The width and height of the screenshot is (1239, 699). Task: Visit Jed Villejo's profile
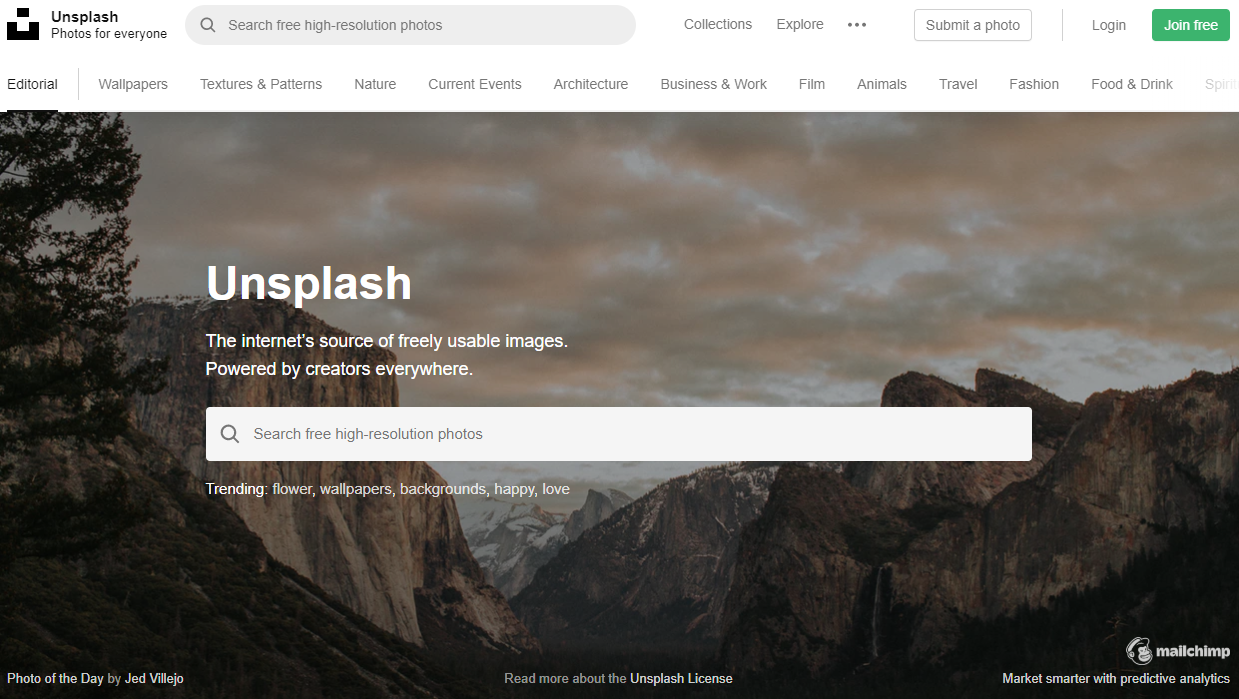[x=154, y=678]
